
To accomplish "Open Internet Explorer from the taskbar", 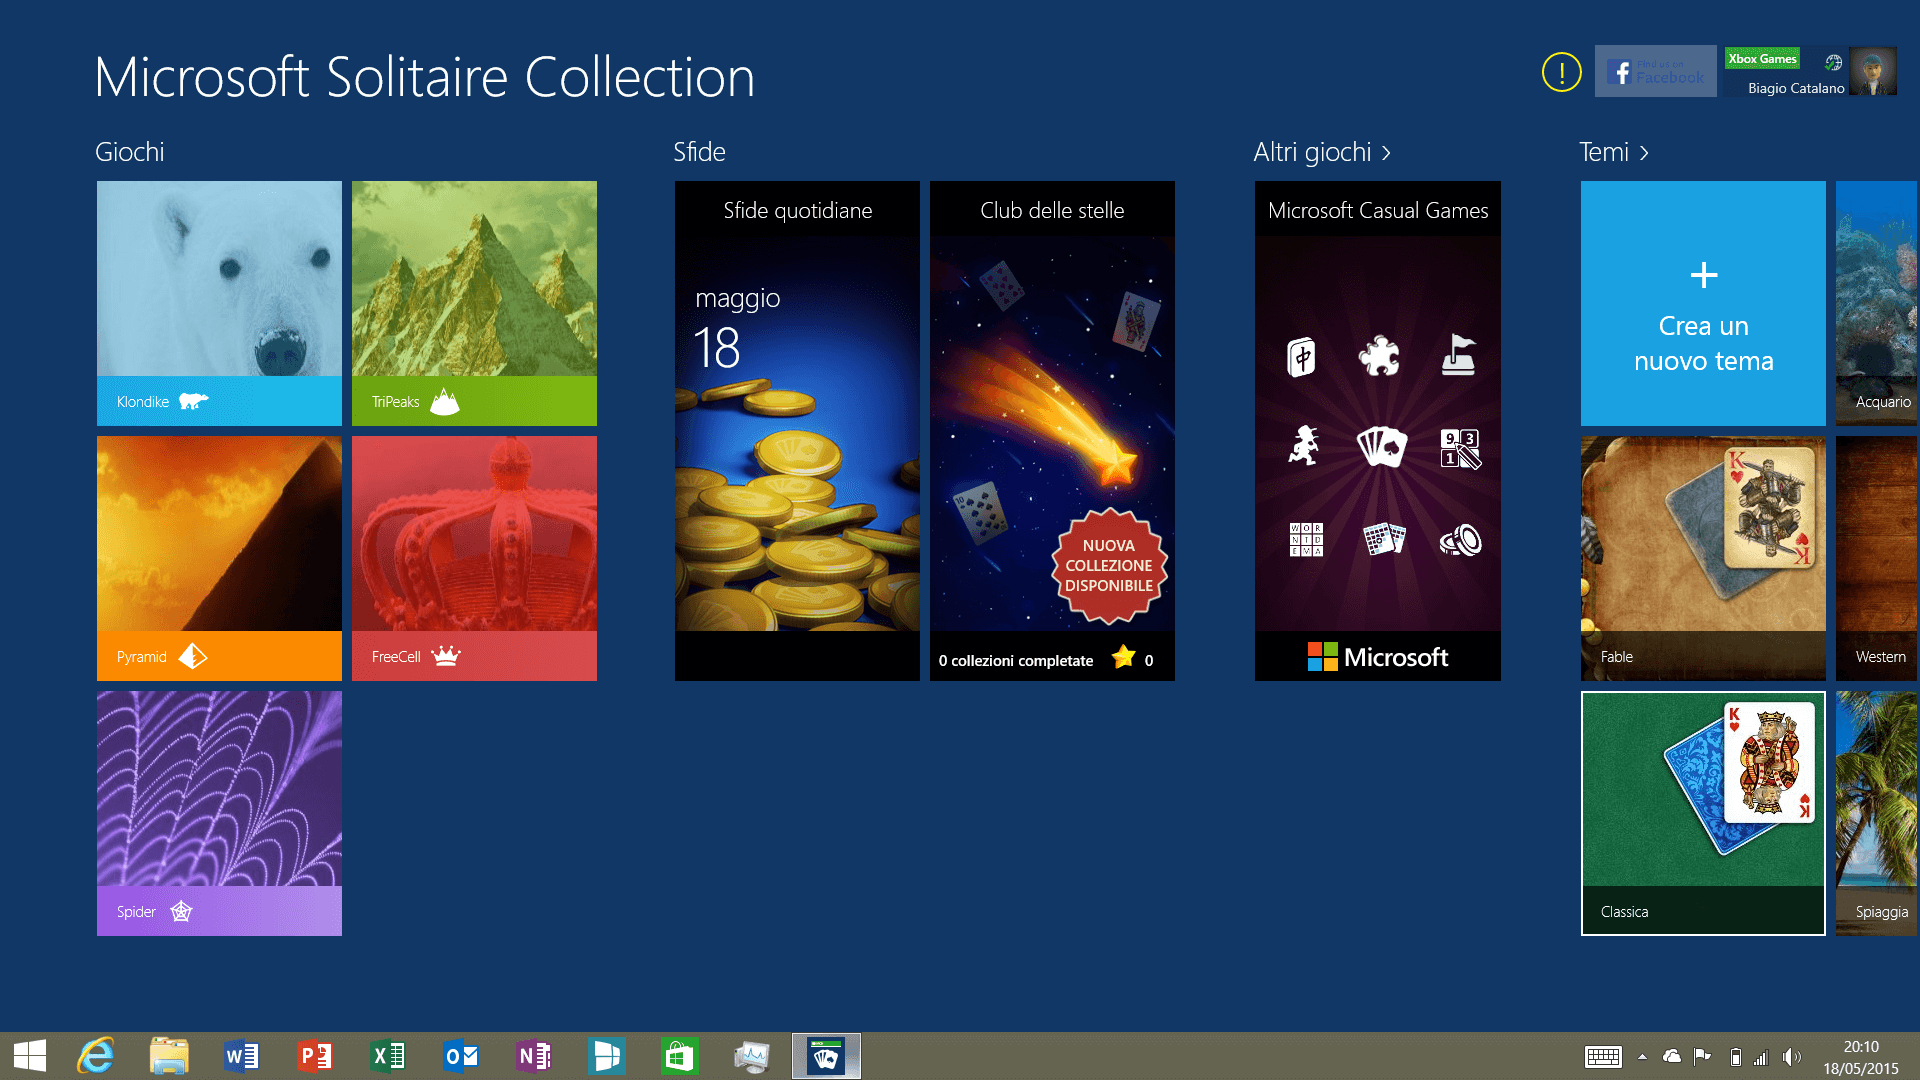I will coord(96,1056).
